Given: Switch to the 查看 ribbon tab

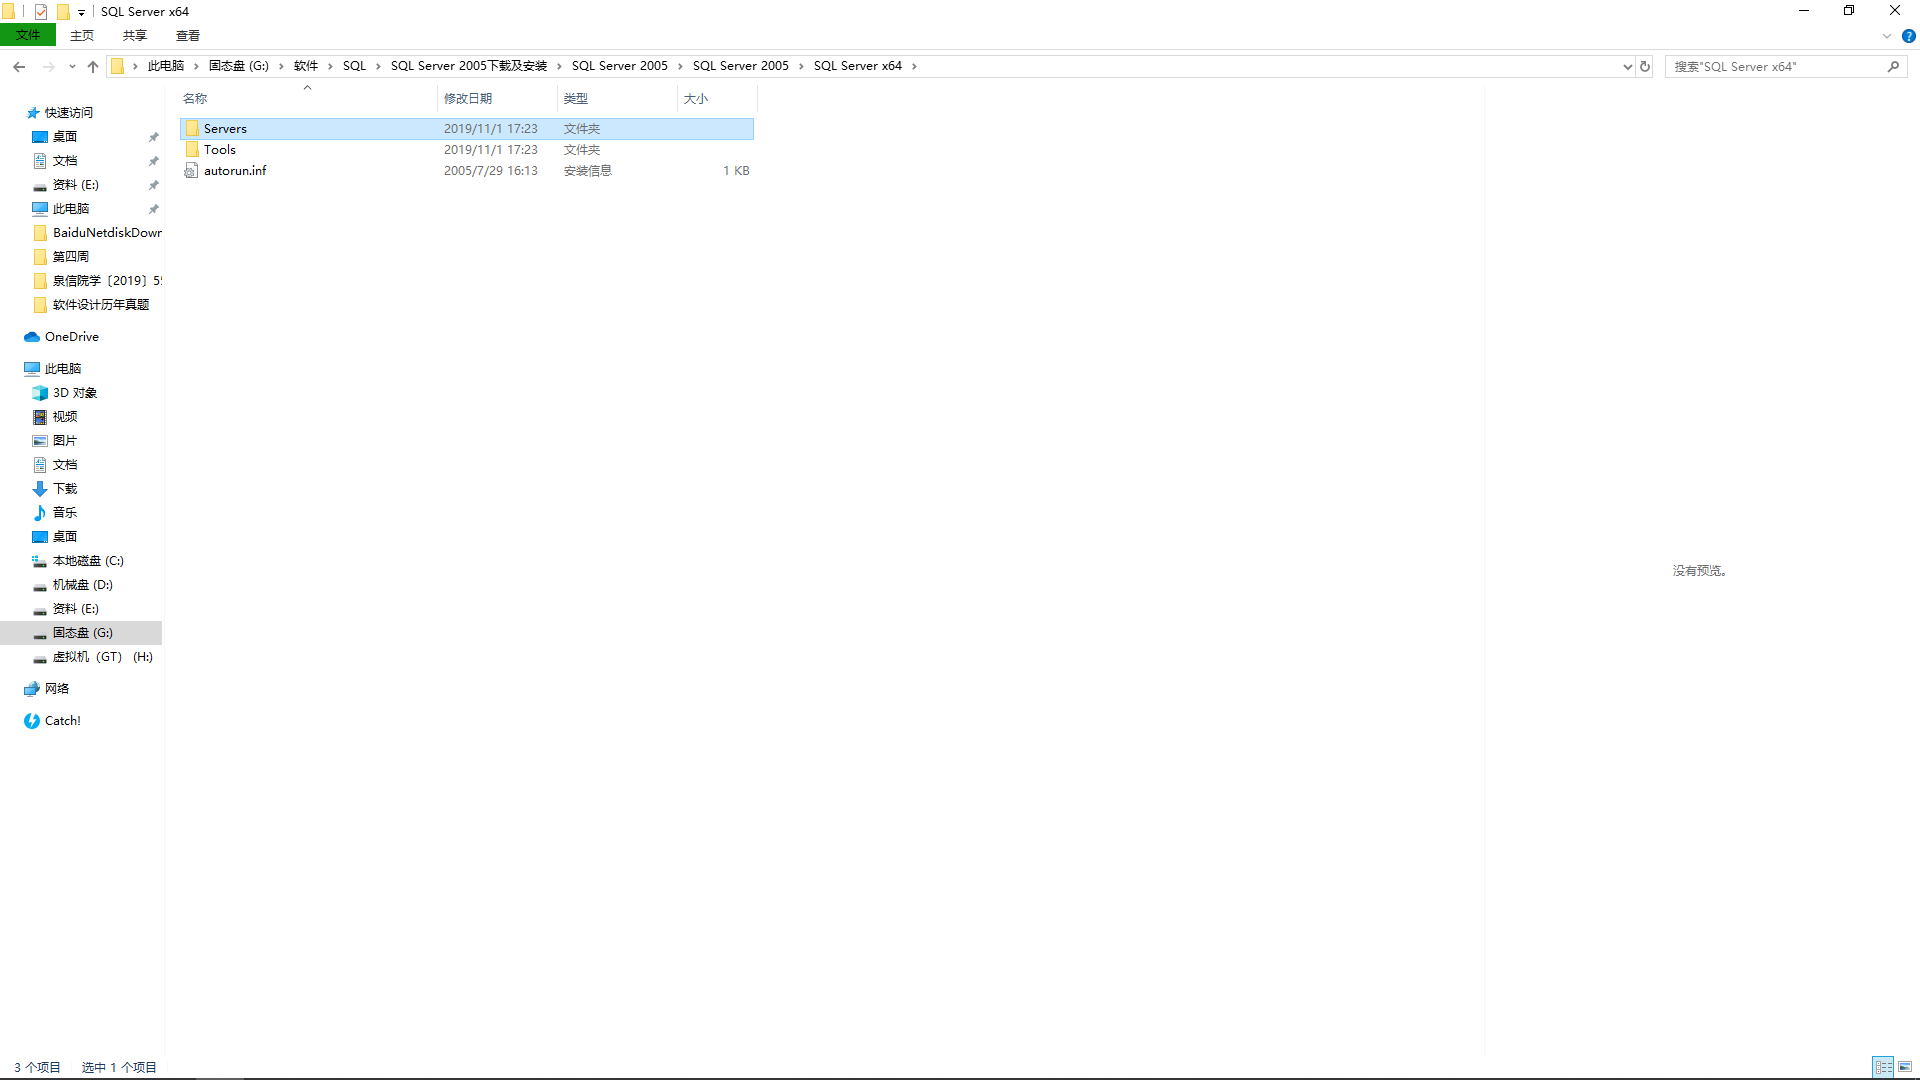Looking at the screenshot, I should pyautogui.click(x=188, y=35).
